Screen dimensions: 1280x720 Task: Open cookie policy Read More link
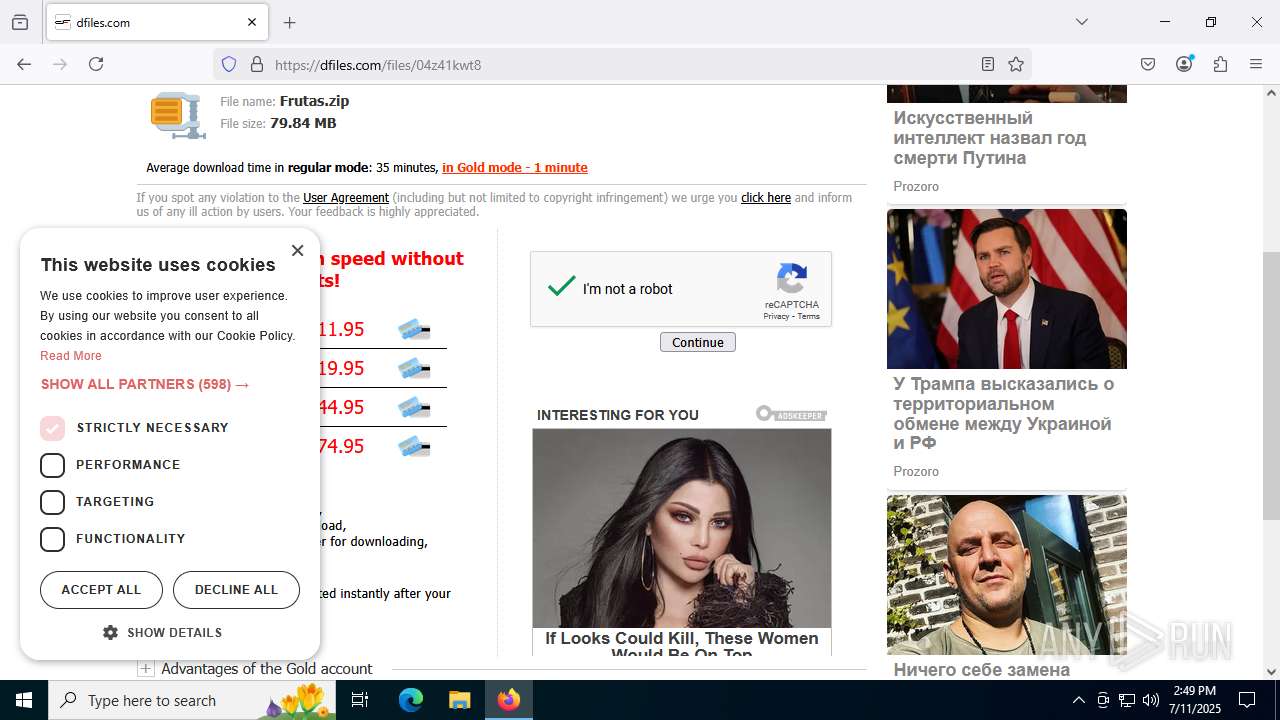pos(71,356)
